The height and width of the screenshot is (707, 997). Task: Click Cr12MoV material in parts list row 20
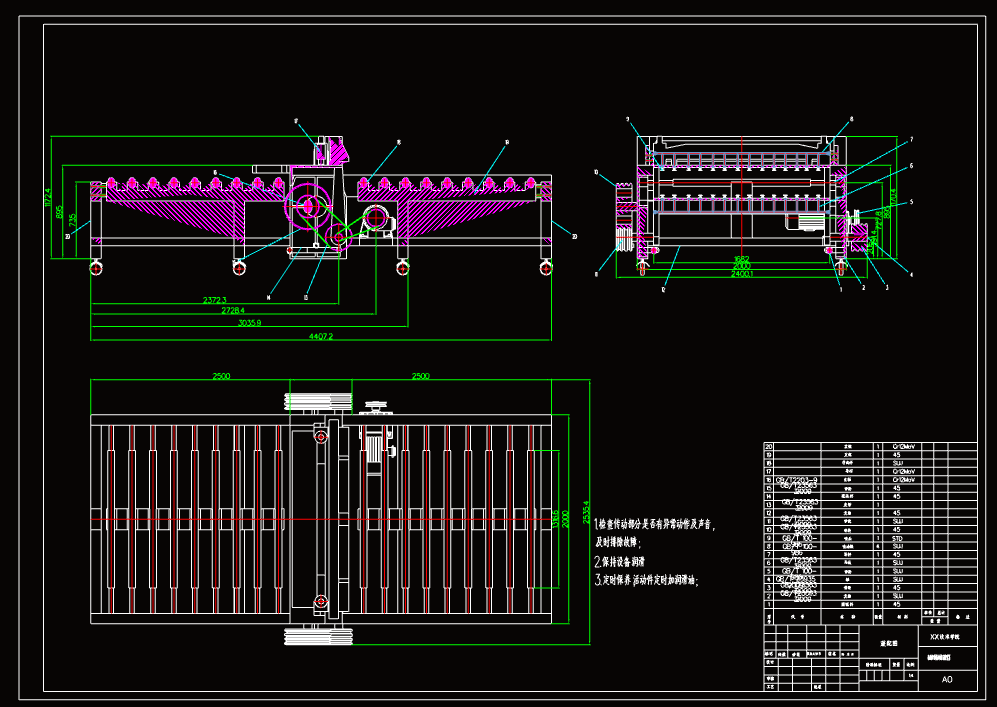pos(904,447)
